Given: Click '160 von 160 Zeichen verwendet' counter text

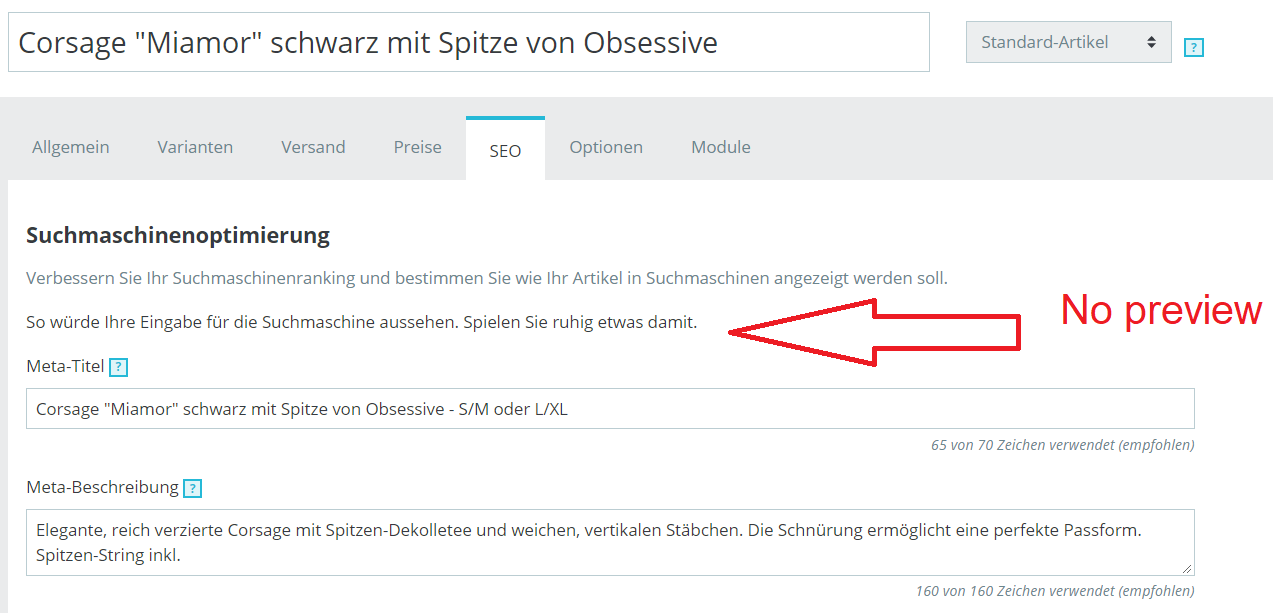Looking at the screenshot, I should [x=1055, y=591].
